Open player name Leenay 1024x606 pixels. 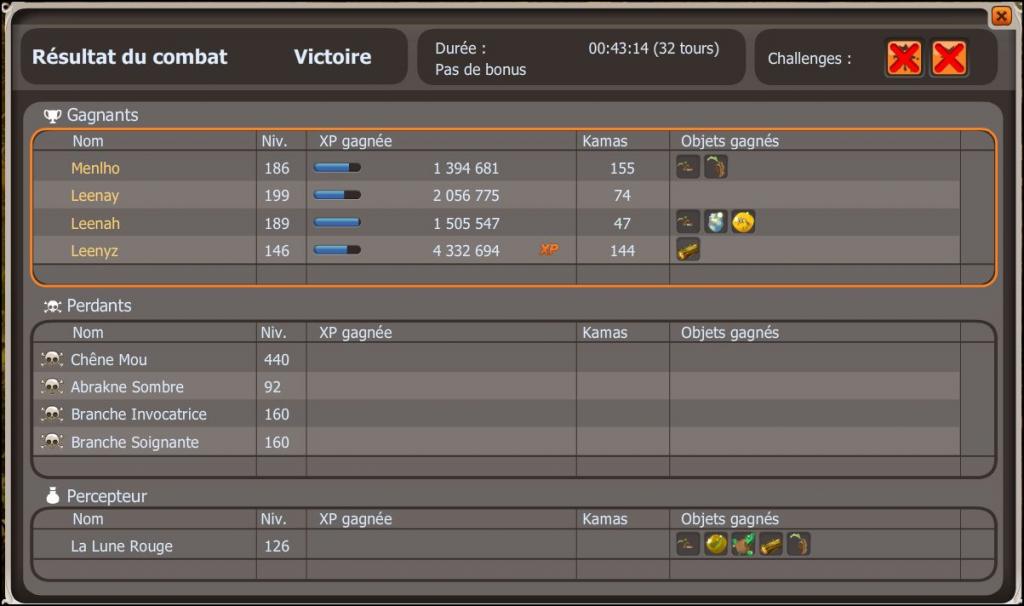point(95,196)
